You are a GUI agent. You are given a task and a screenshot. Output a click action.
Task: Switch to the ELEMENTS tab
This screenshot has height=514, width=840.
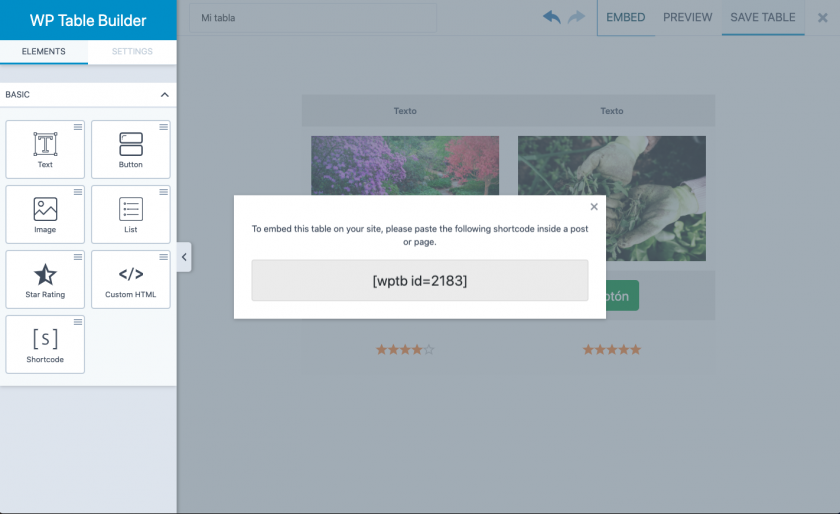click(44, 52)
